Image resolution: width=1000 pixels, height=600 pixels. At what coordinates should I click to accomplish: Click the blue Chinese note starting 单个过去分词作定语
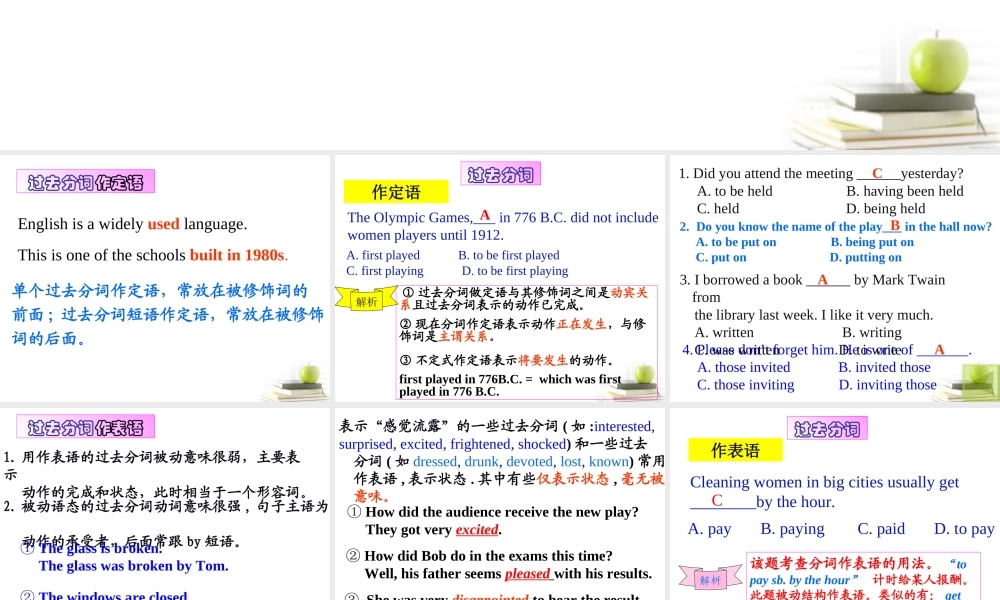(167, 314)
